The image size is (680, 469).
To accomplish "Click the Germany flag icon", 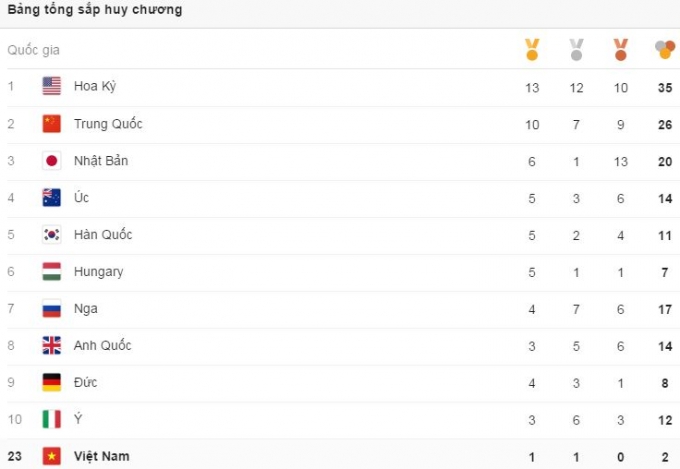I will (52, 383).
